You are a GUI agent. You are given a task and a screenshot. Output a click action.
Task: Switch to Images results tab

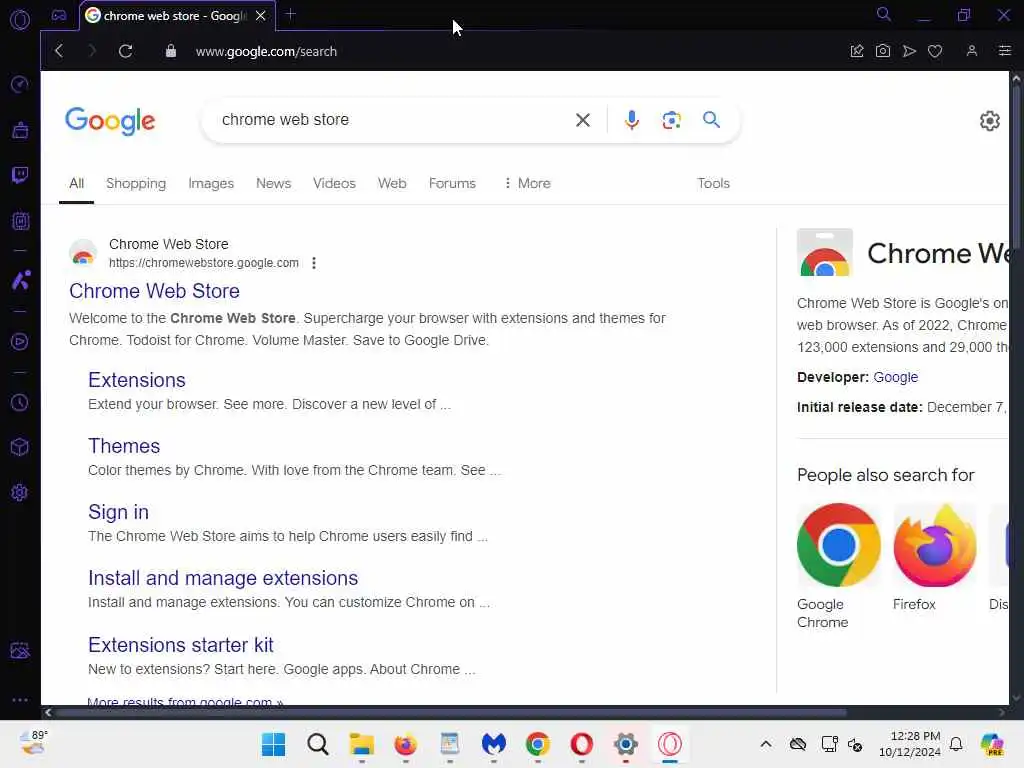click(x=211, y=184)
